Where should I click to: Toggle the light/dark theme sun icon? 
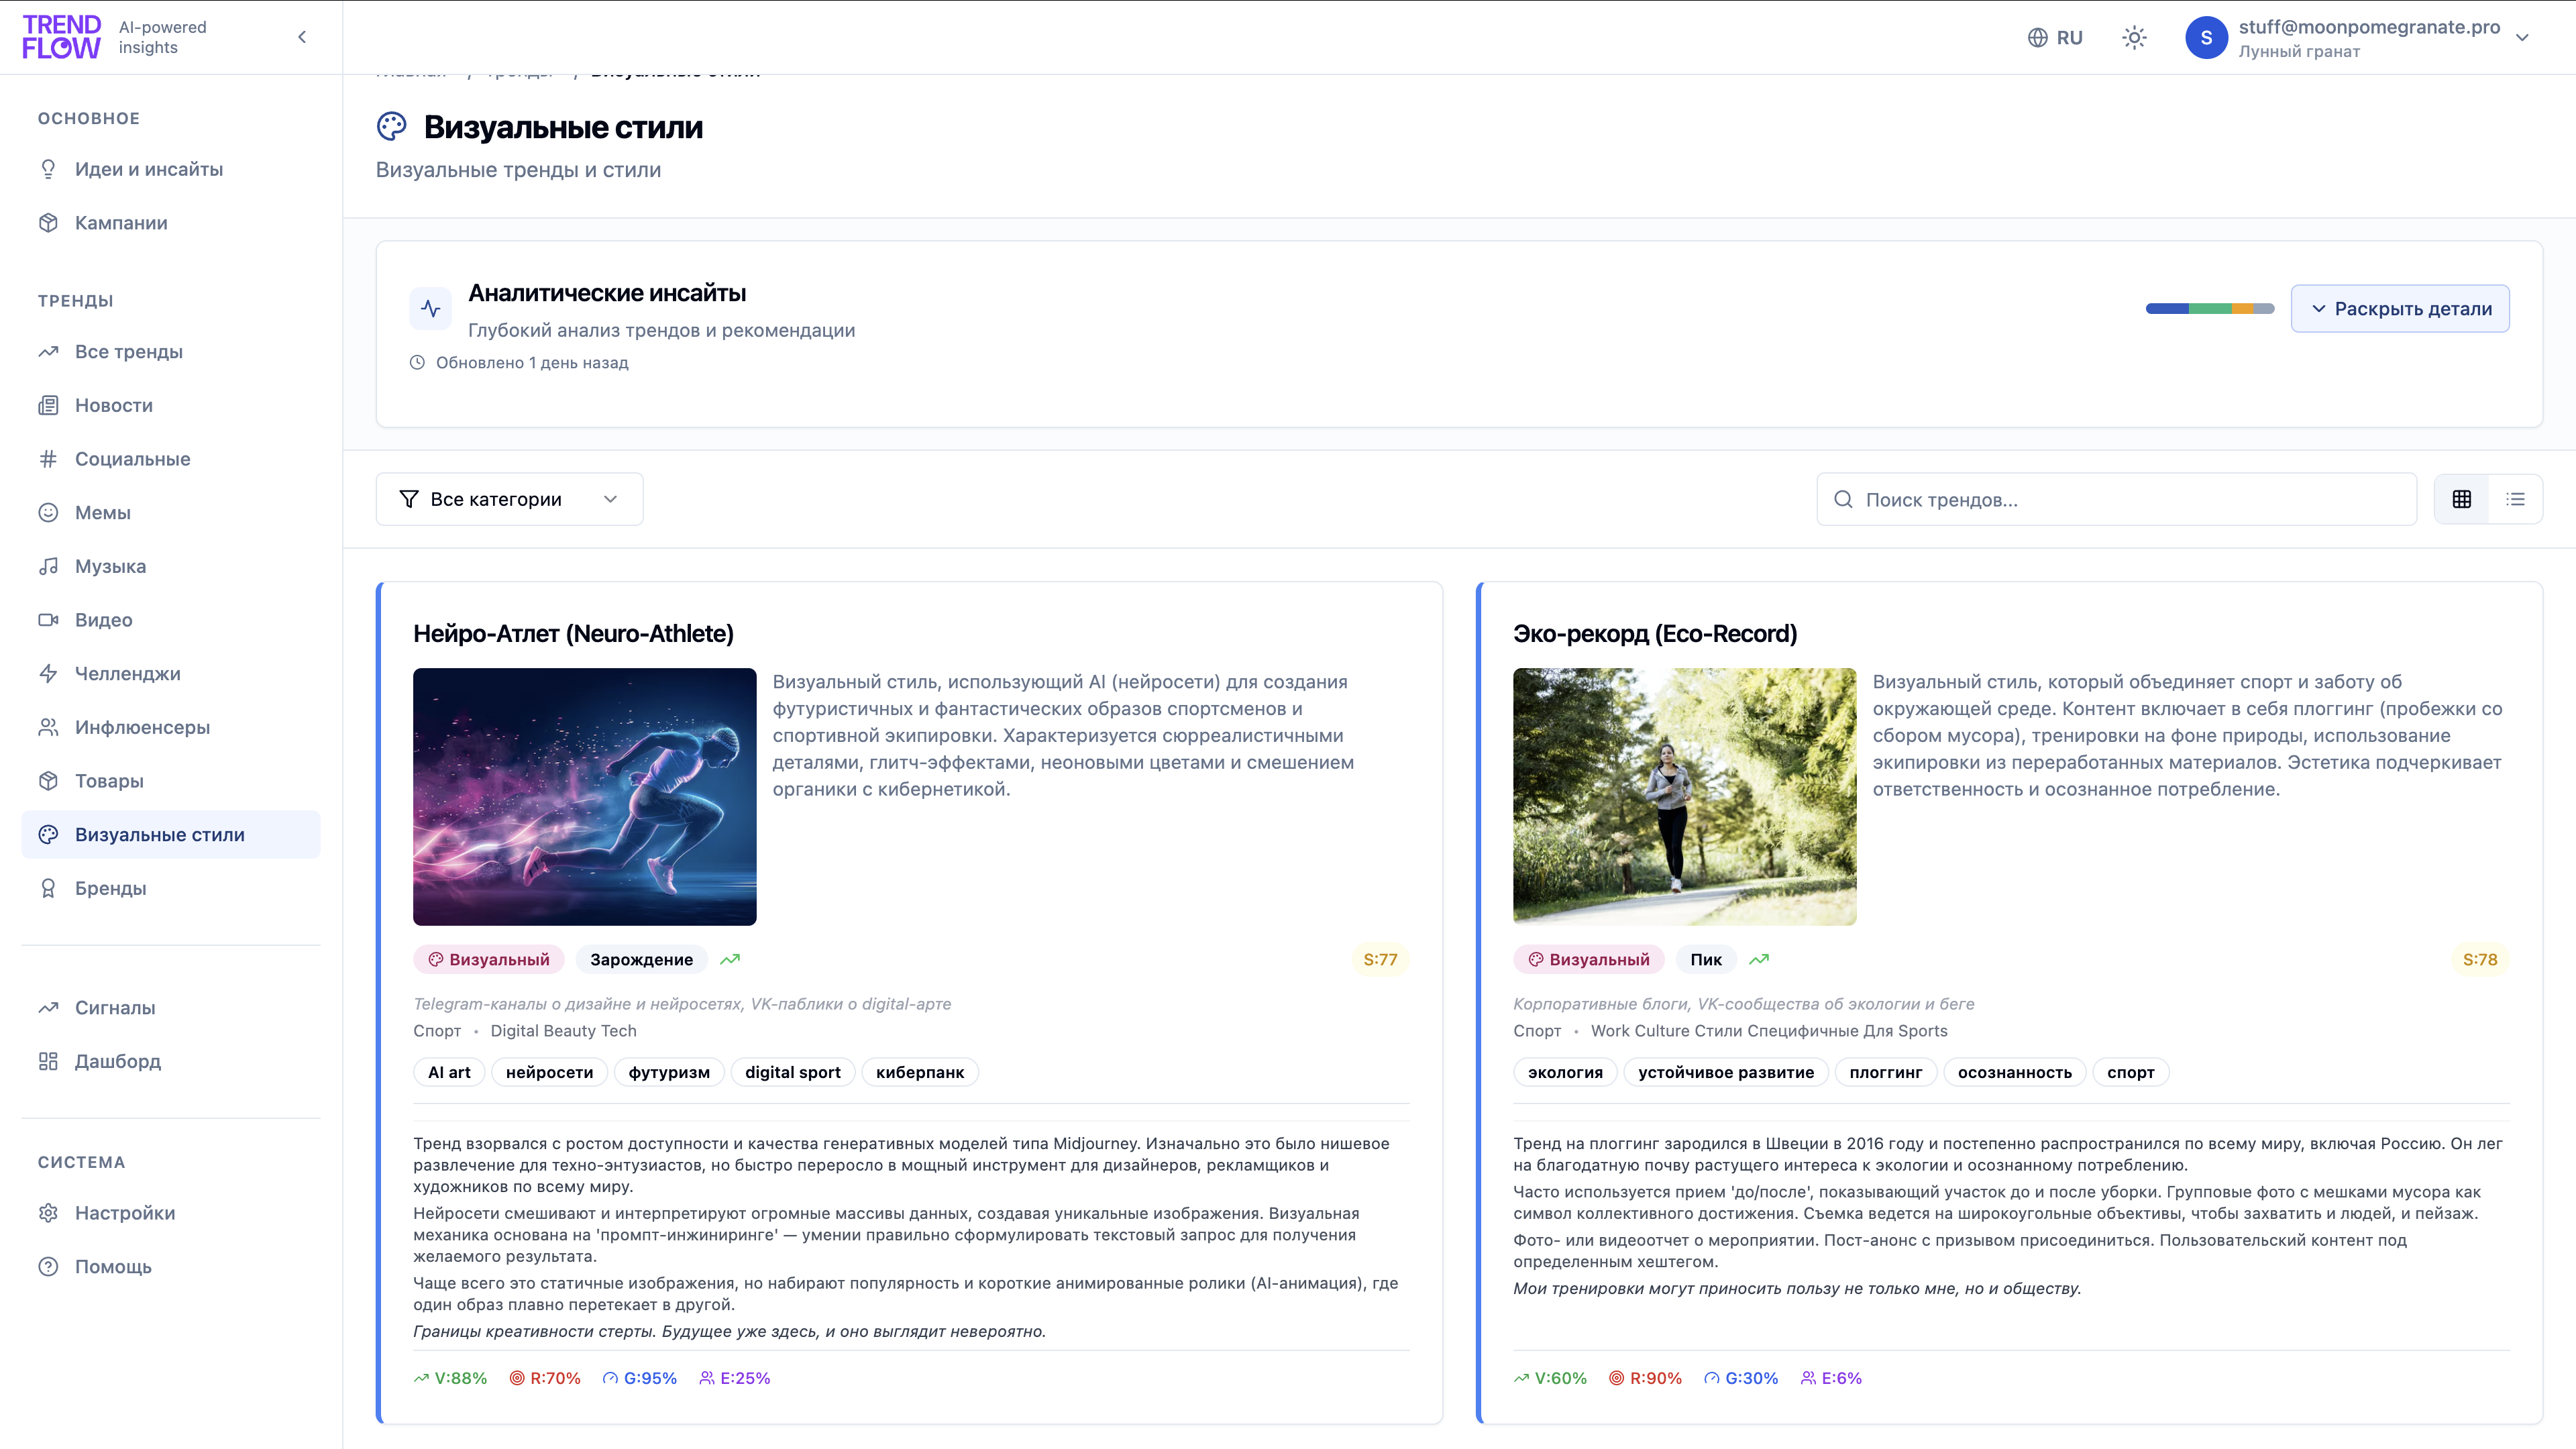pos(2134,38)
